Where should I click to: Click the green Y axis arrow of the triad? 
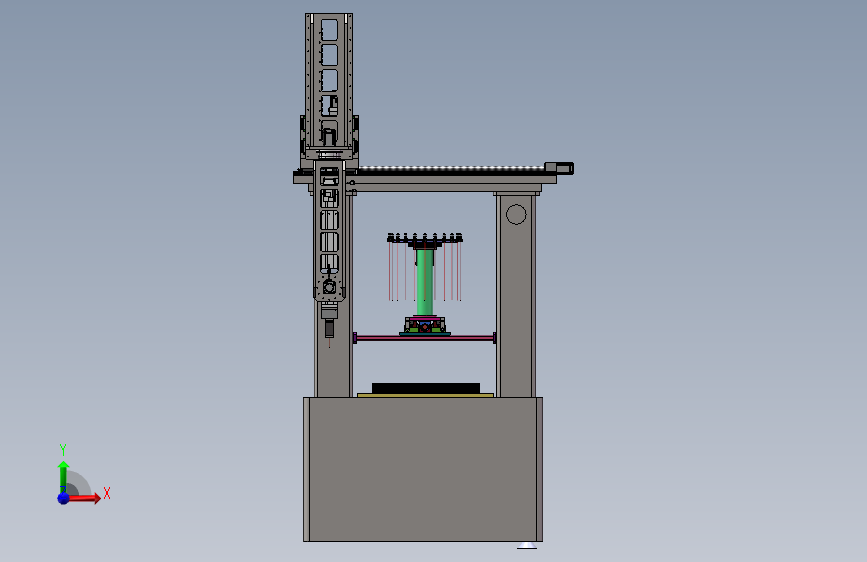[x=63, y=477]
